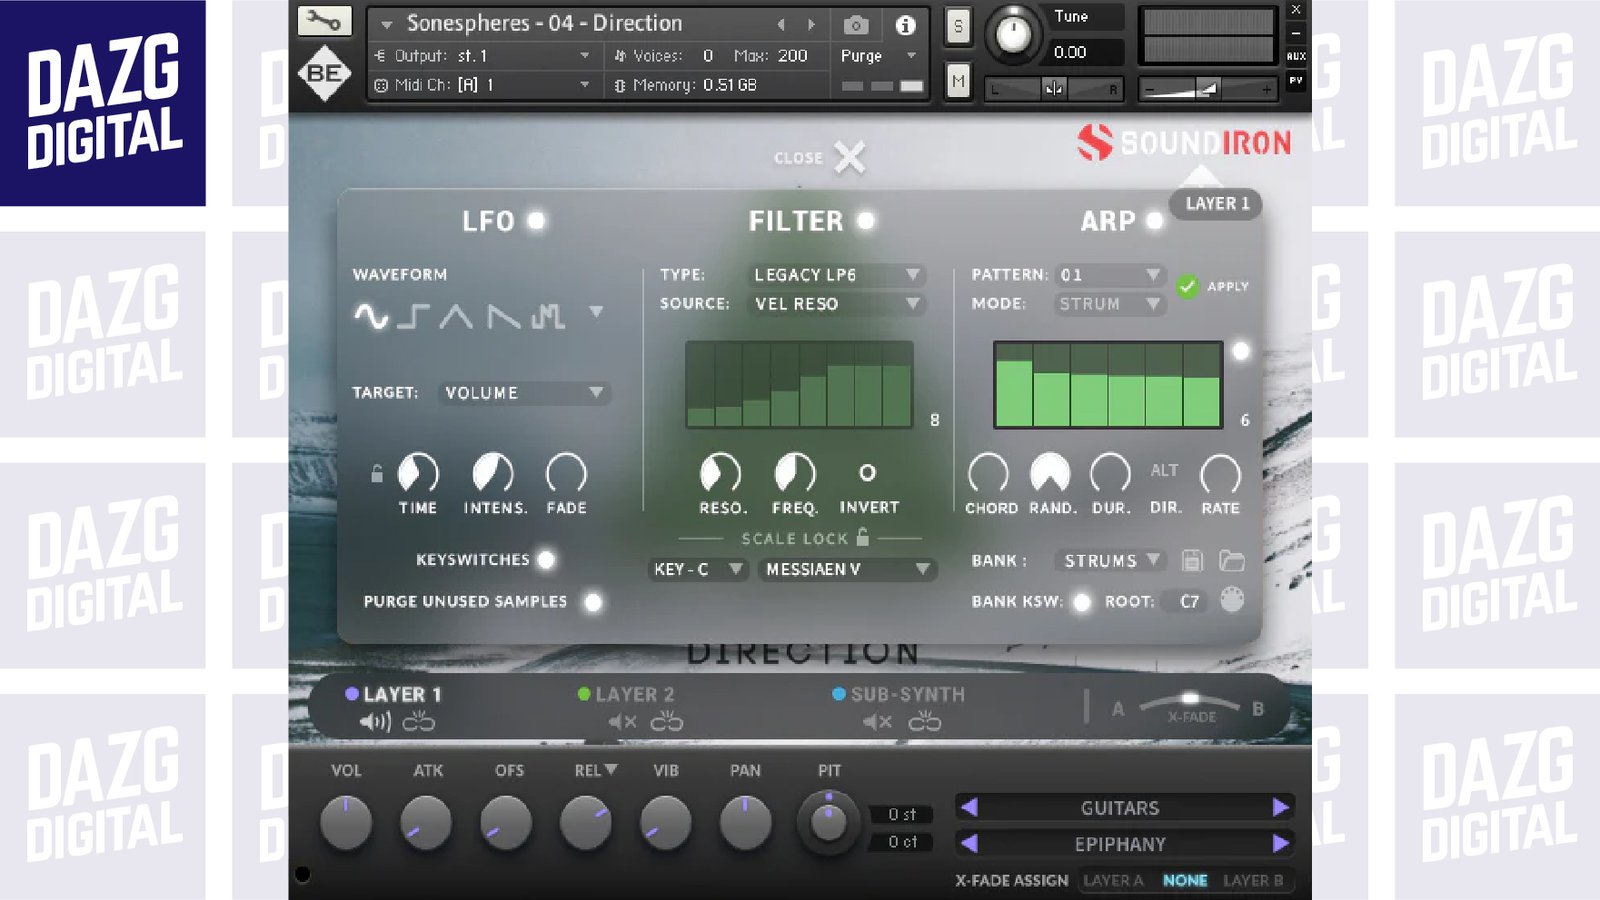Image resolution: width=1600 pixels, height=900 pixels.
Task: Click the LAYER 1 label on FX panel
Action: [1217, 204]
